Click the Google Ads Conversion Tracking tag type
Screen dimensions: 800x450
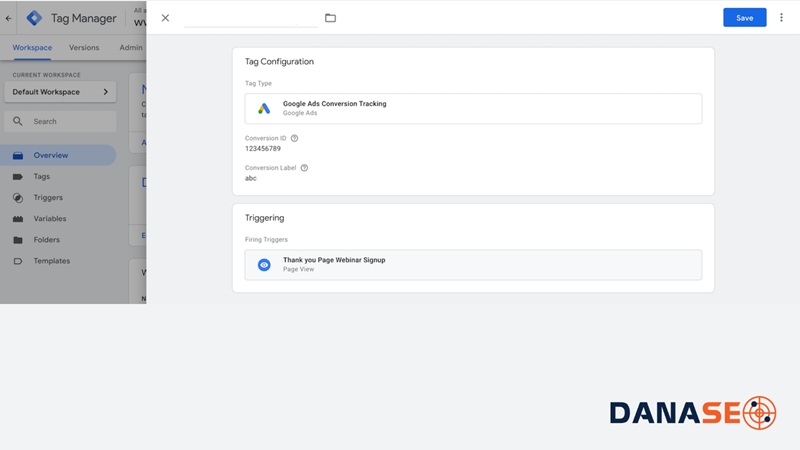click(473, 108)
